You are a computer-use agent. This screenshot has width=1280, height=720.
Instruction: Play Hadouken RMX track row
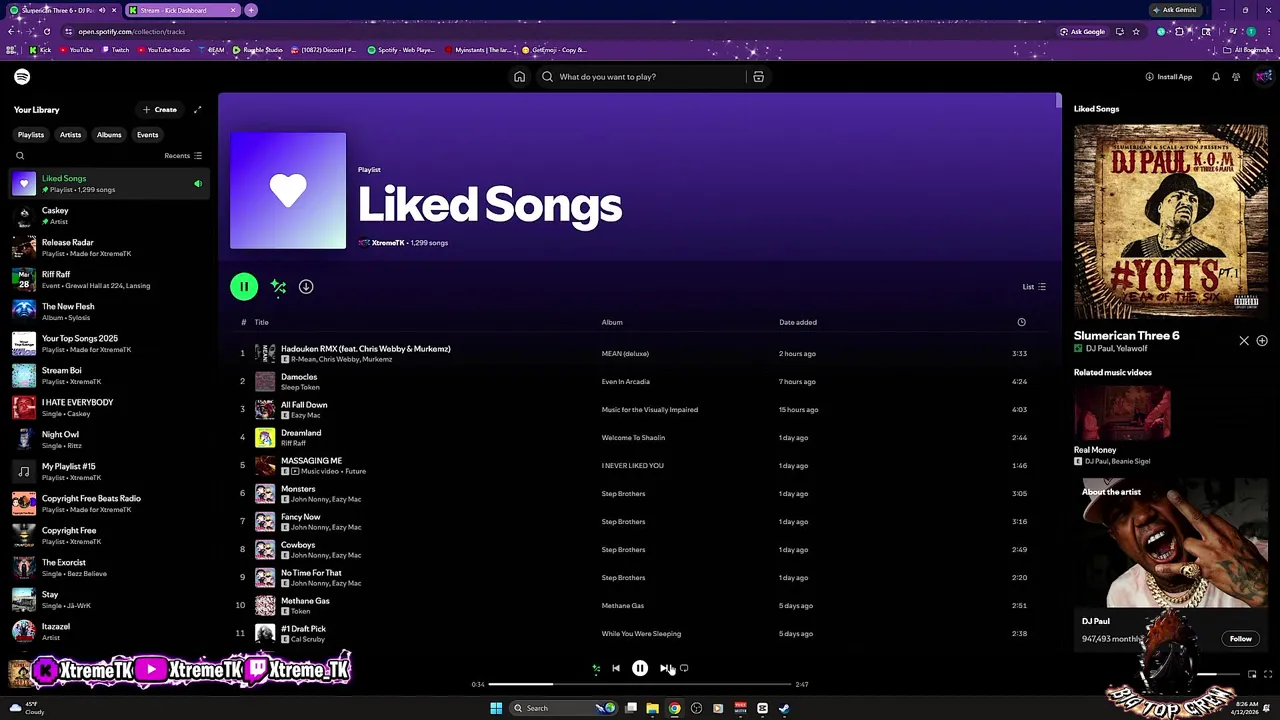pyautogui.click(x=640, y=354)
